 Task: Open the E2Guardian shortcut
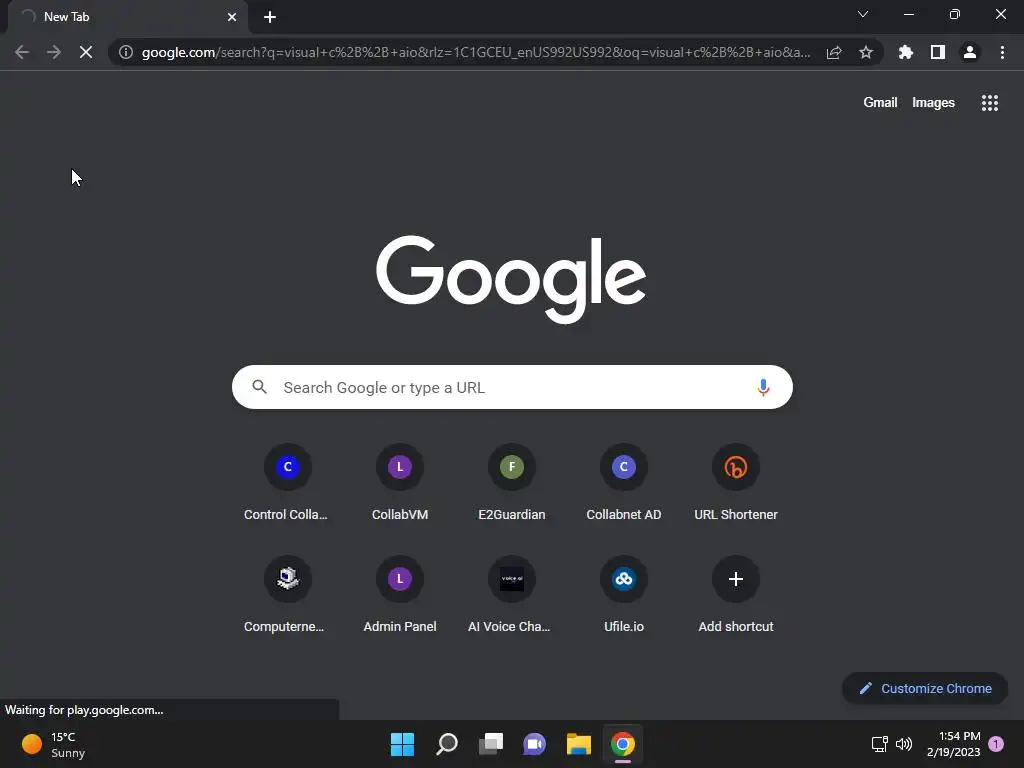(x=512, y=483)
